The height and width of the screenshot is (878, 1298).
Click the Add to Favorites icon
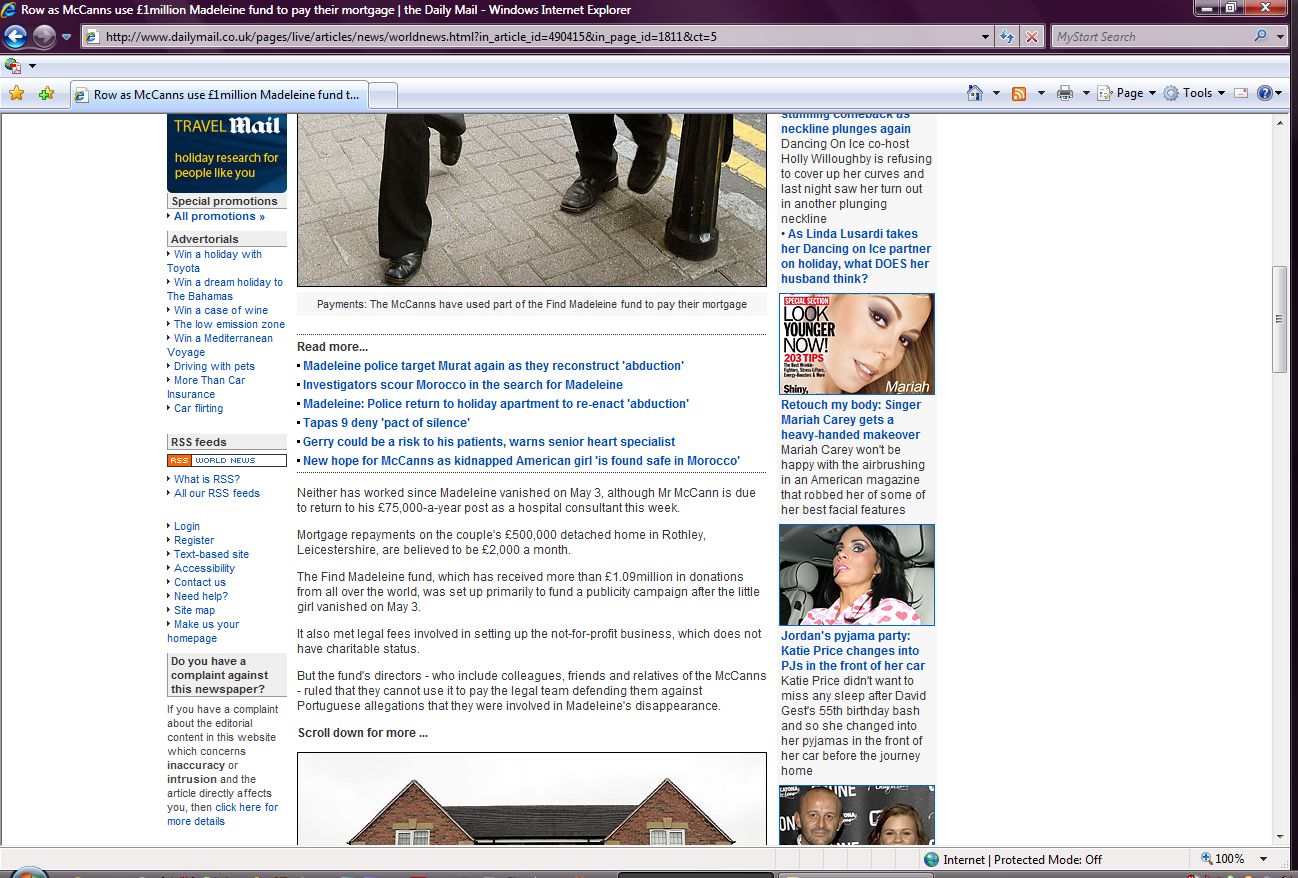coord(46,94)
